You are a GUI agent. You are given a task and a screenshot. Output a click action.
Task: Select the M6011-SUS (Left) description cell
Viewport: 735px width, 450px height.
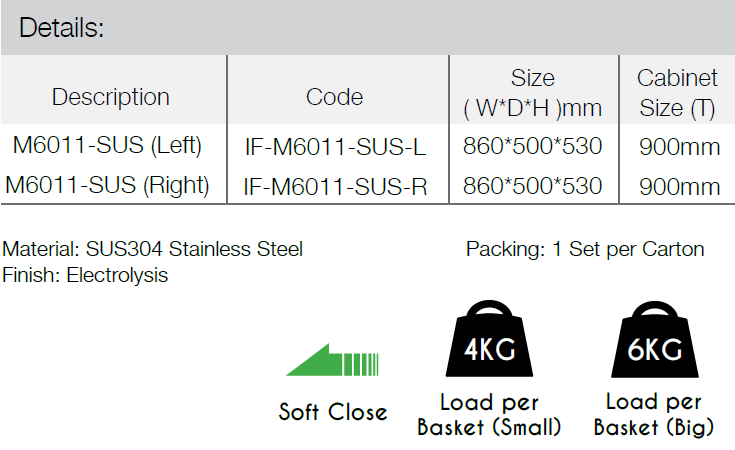(x=107, y=145)
